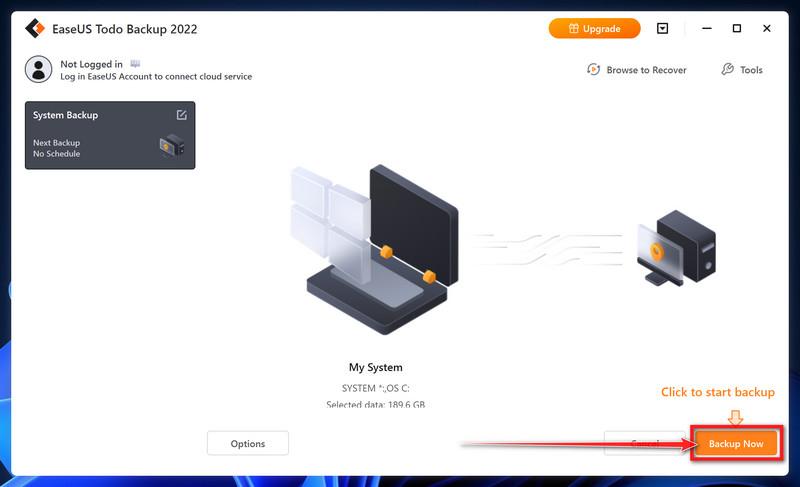Viewport: 800px width, 487px height.
Task: Click the wrench icon beside Tools
Action: [x=728, y=69]
